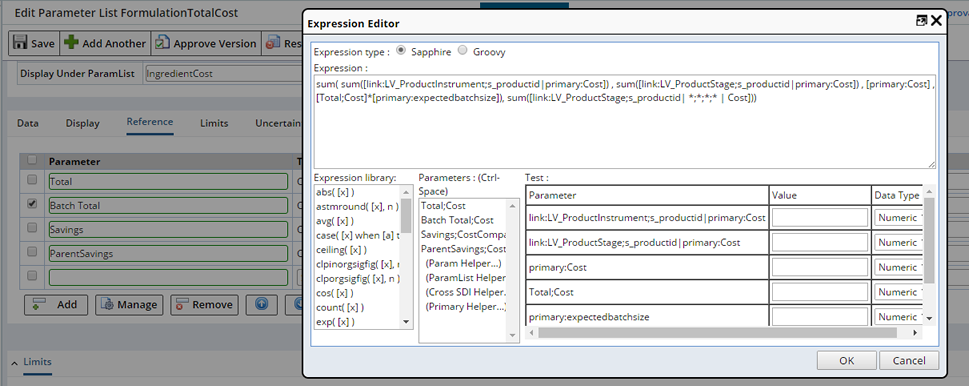Click the blue move up arrow icon
The image size is (969, 386).
(x=261, y=304)
